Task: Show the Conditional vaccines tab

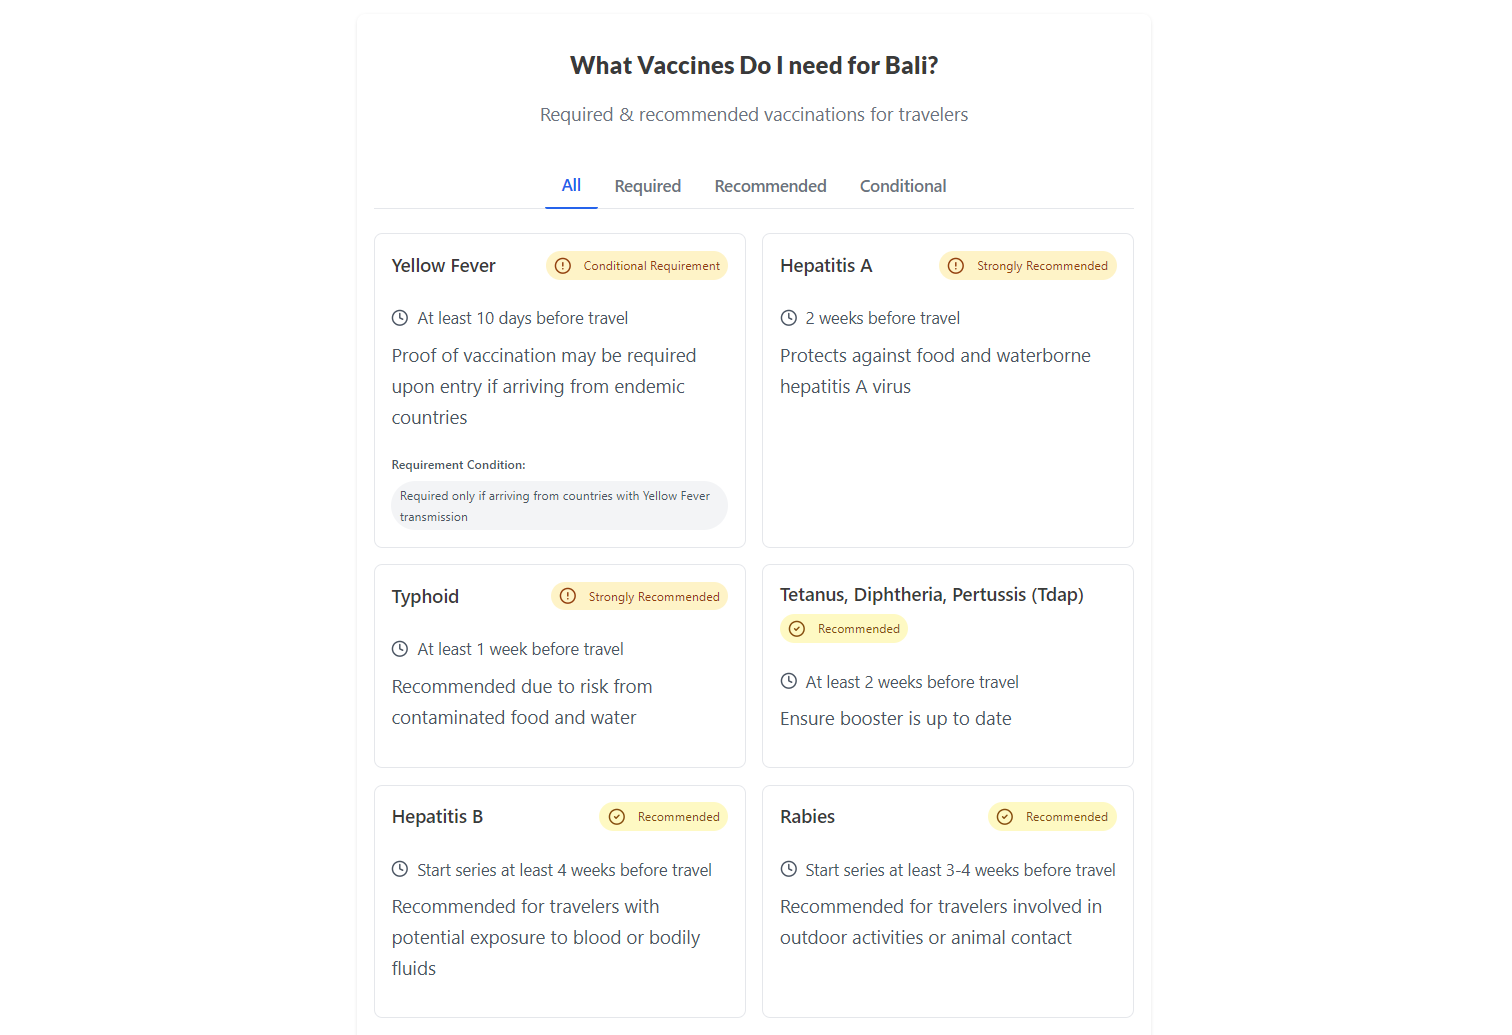Action: (x=903, y=186)
